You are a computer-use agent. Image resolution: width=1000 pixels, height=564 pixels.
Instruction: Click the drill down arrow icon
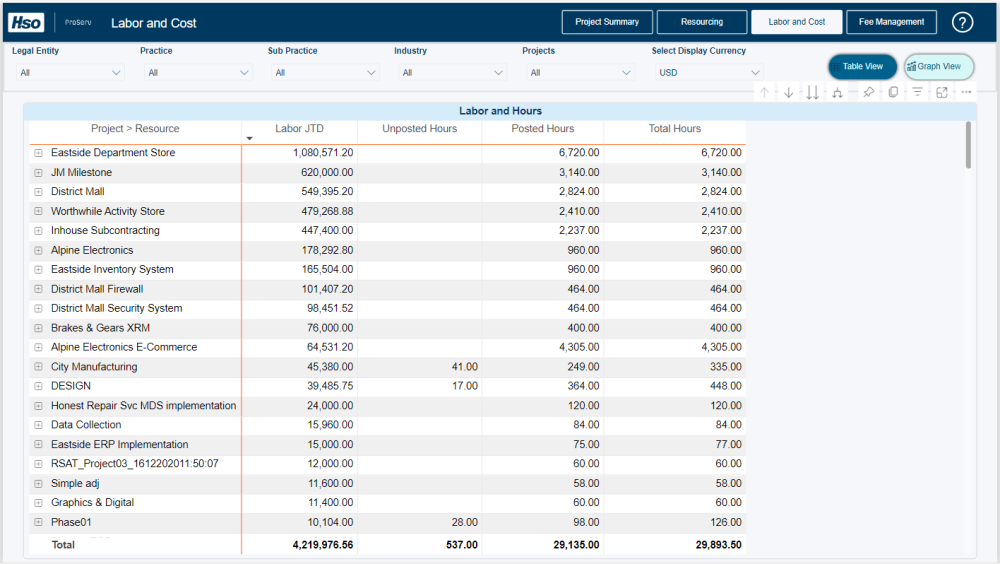(x=789, y=93)
